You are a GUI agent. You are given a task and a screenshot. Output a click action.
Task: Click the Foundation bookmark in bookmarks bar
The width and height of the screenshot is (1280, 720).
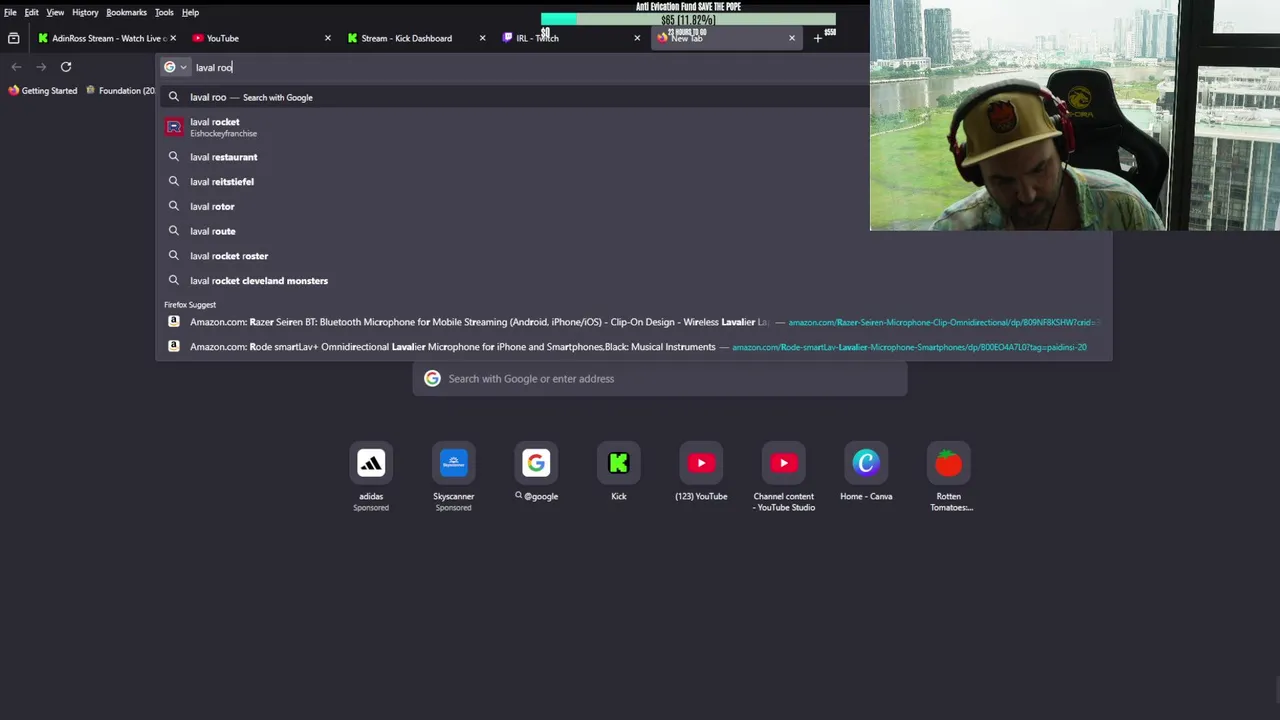coord(120,90)
